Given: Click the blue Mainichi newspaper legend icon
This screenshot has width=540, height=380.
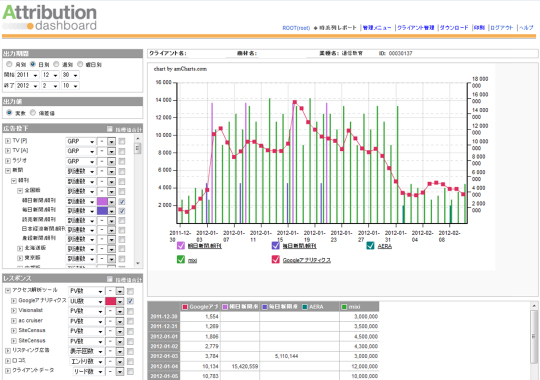Looking at the screenshot, I should click(276, 245).
